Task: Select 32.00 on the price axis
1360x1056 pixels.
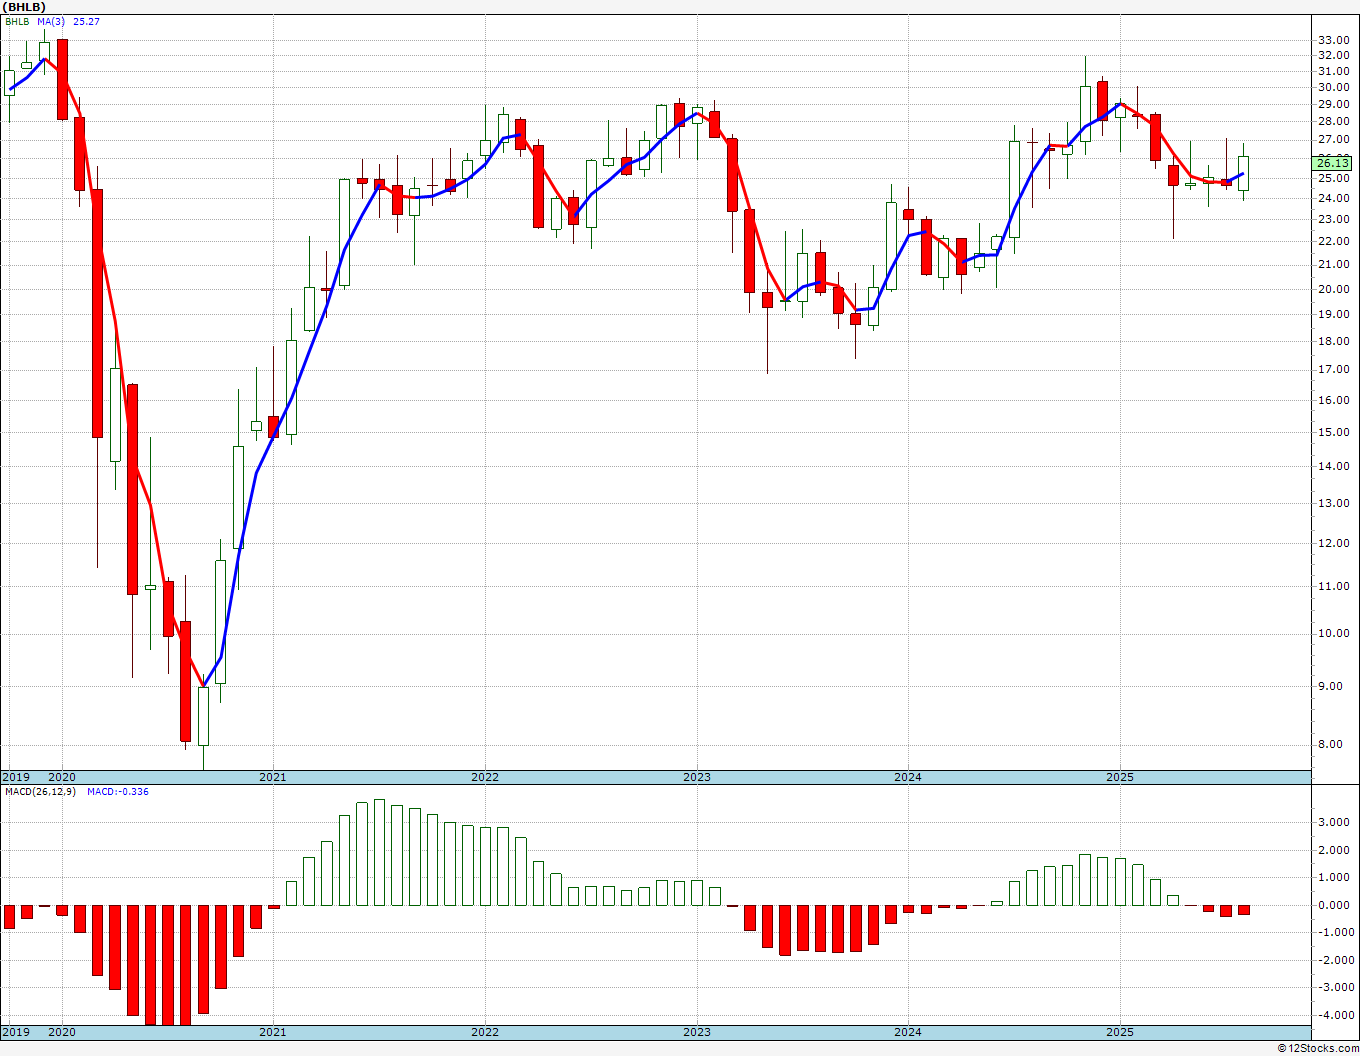Action: [1333, 56]
